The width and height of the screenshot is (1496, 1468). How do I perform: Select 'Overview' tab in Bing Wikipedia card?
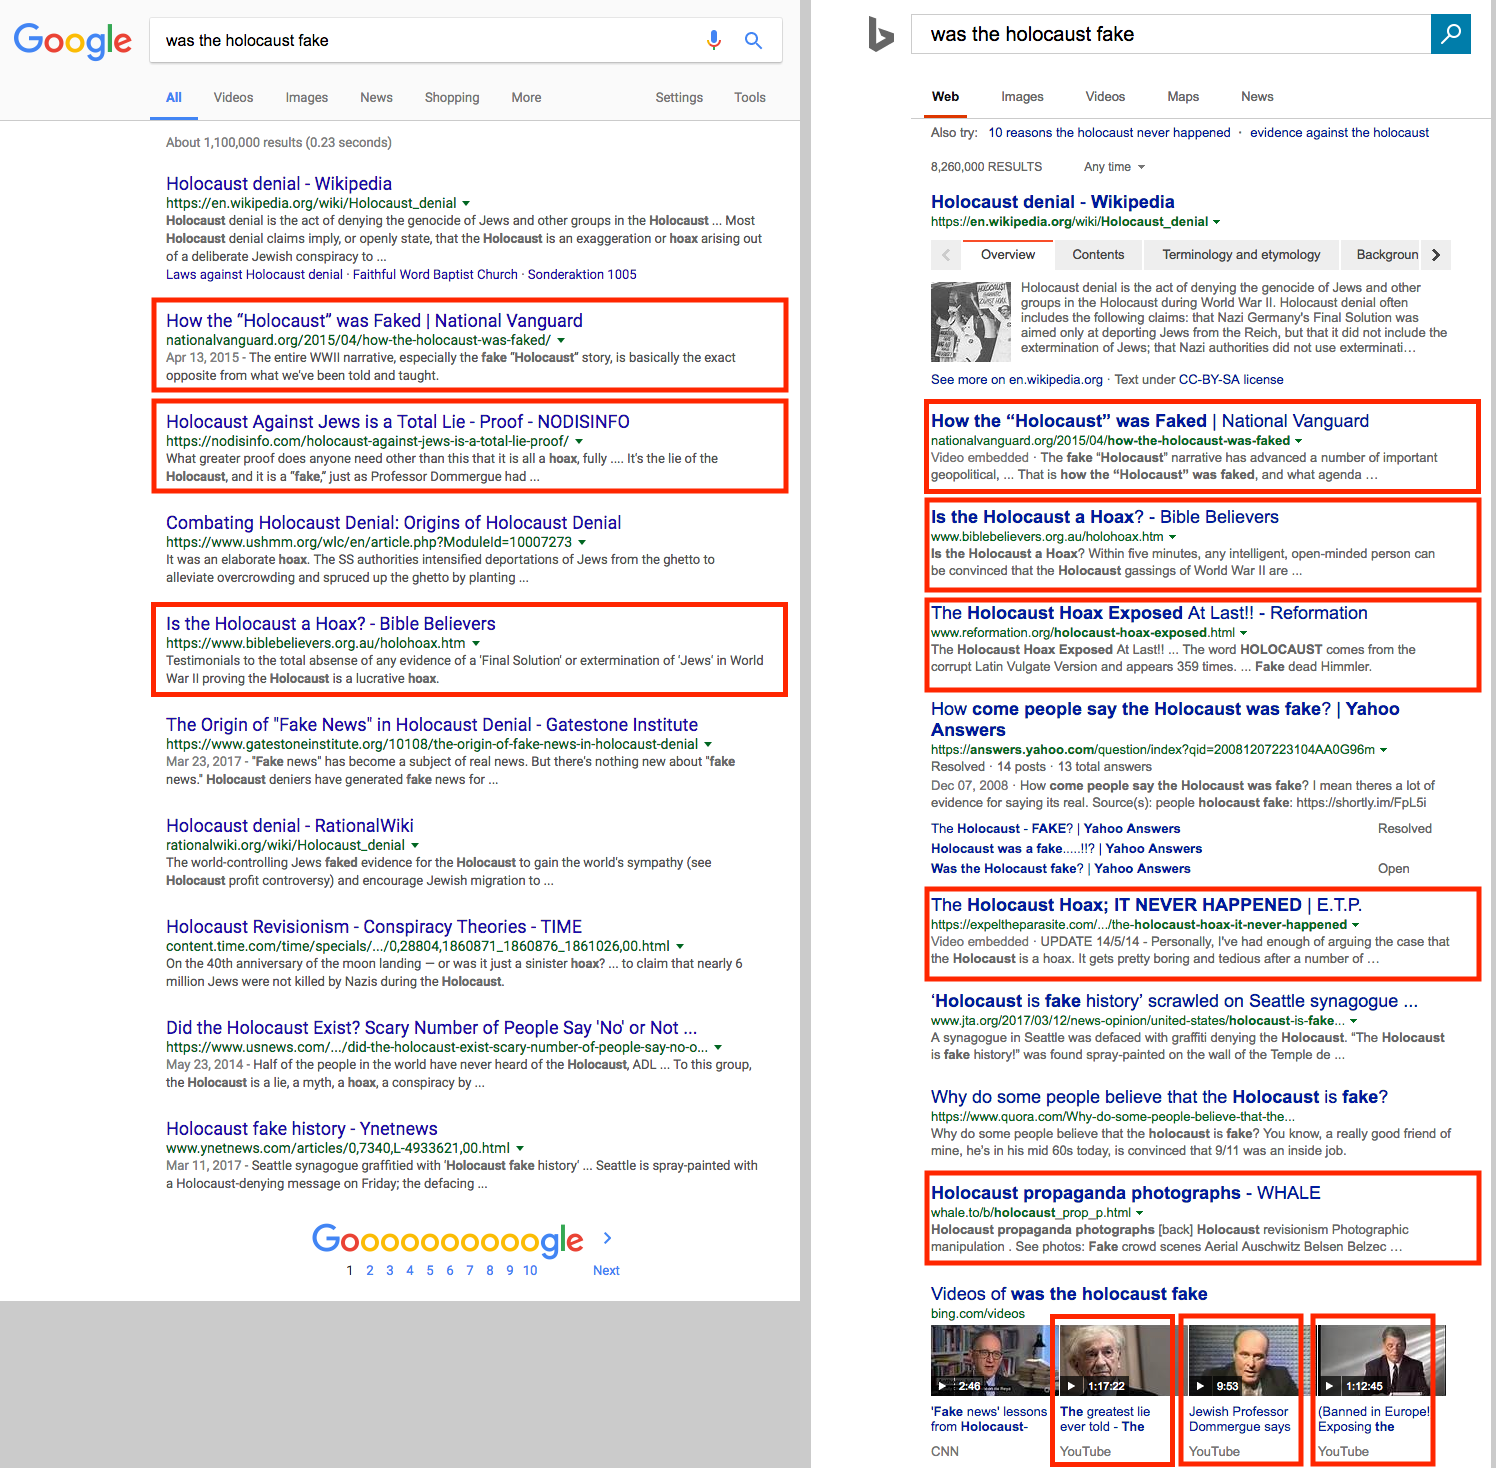(1008, 255)
